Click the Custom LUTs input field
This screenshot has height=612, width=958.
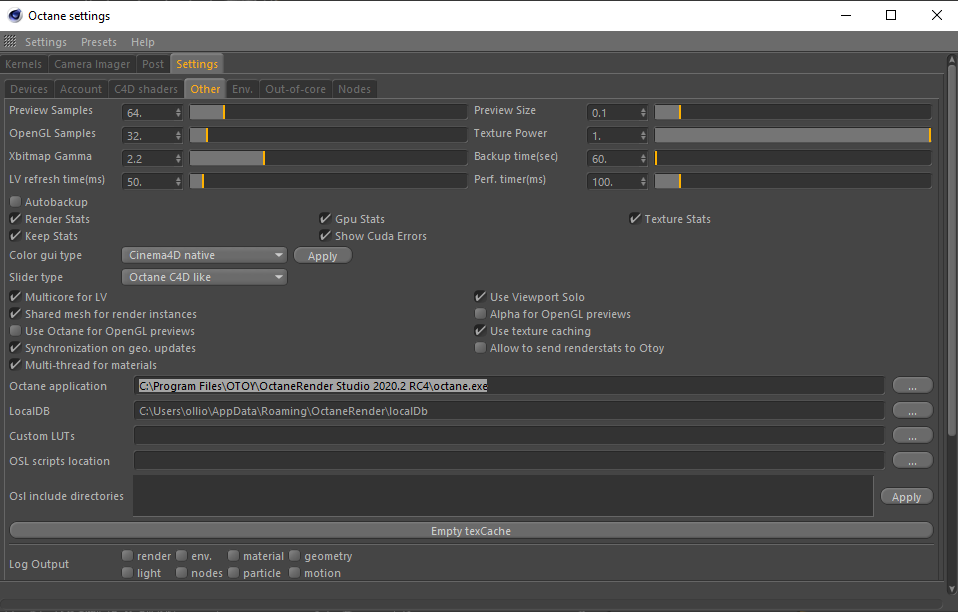click(x=508, y=436)
